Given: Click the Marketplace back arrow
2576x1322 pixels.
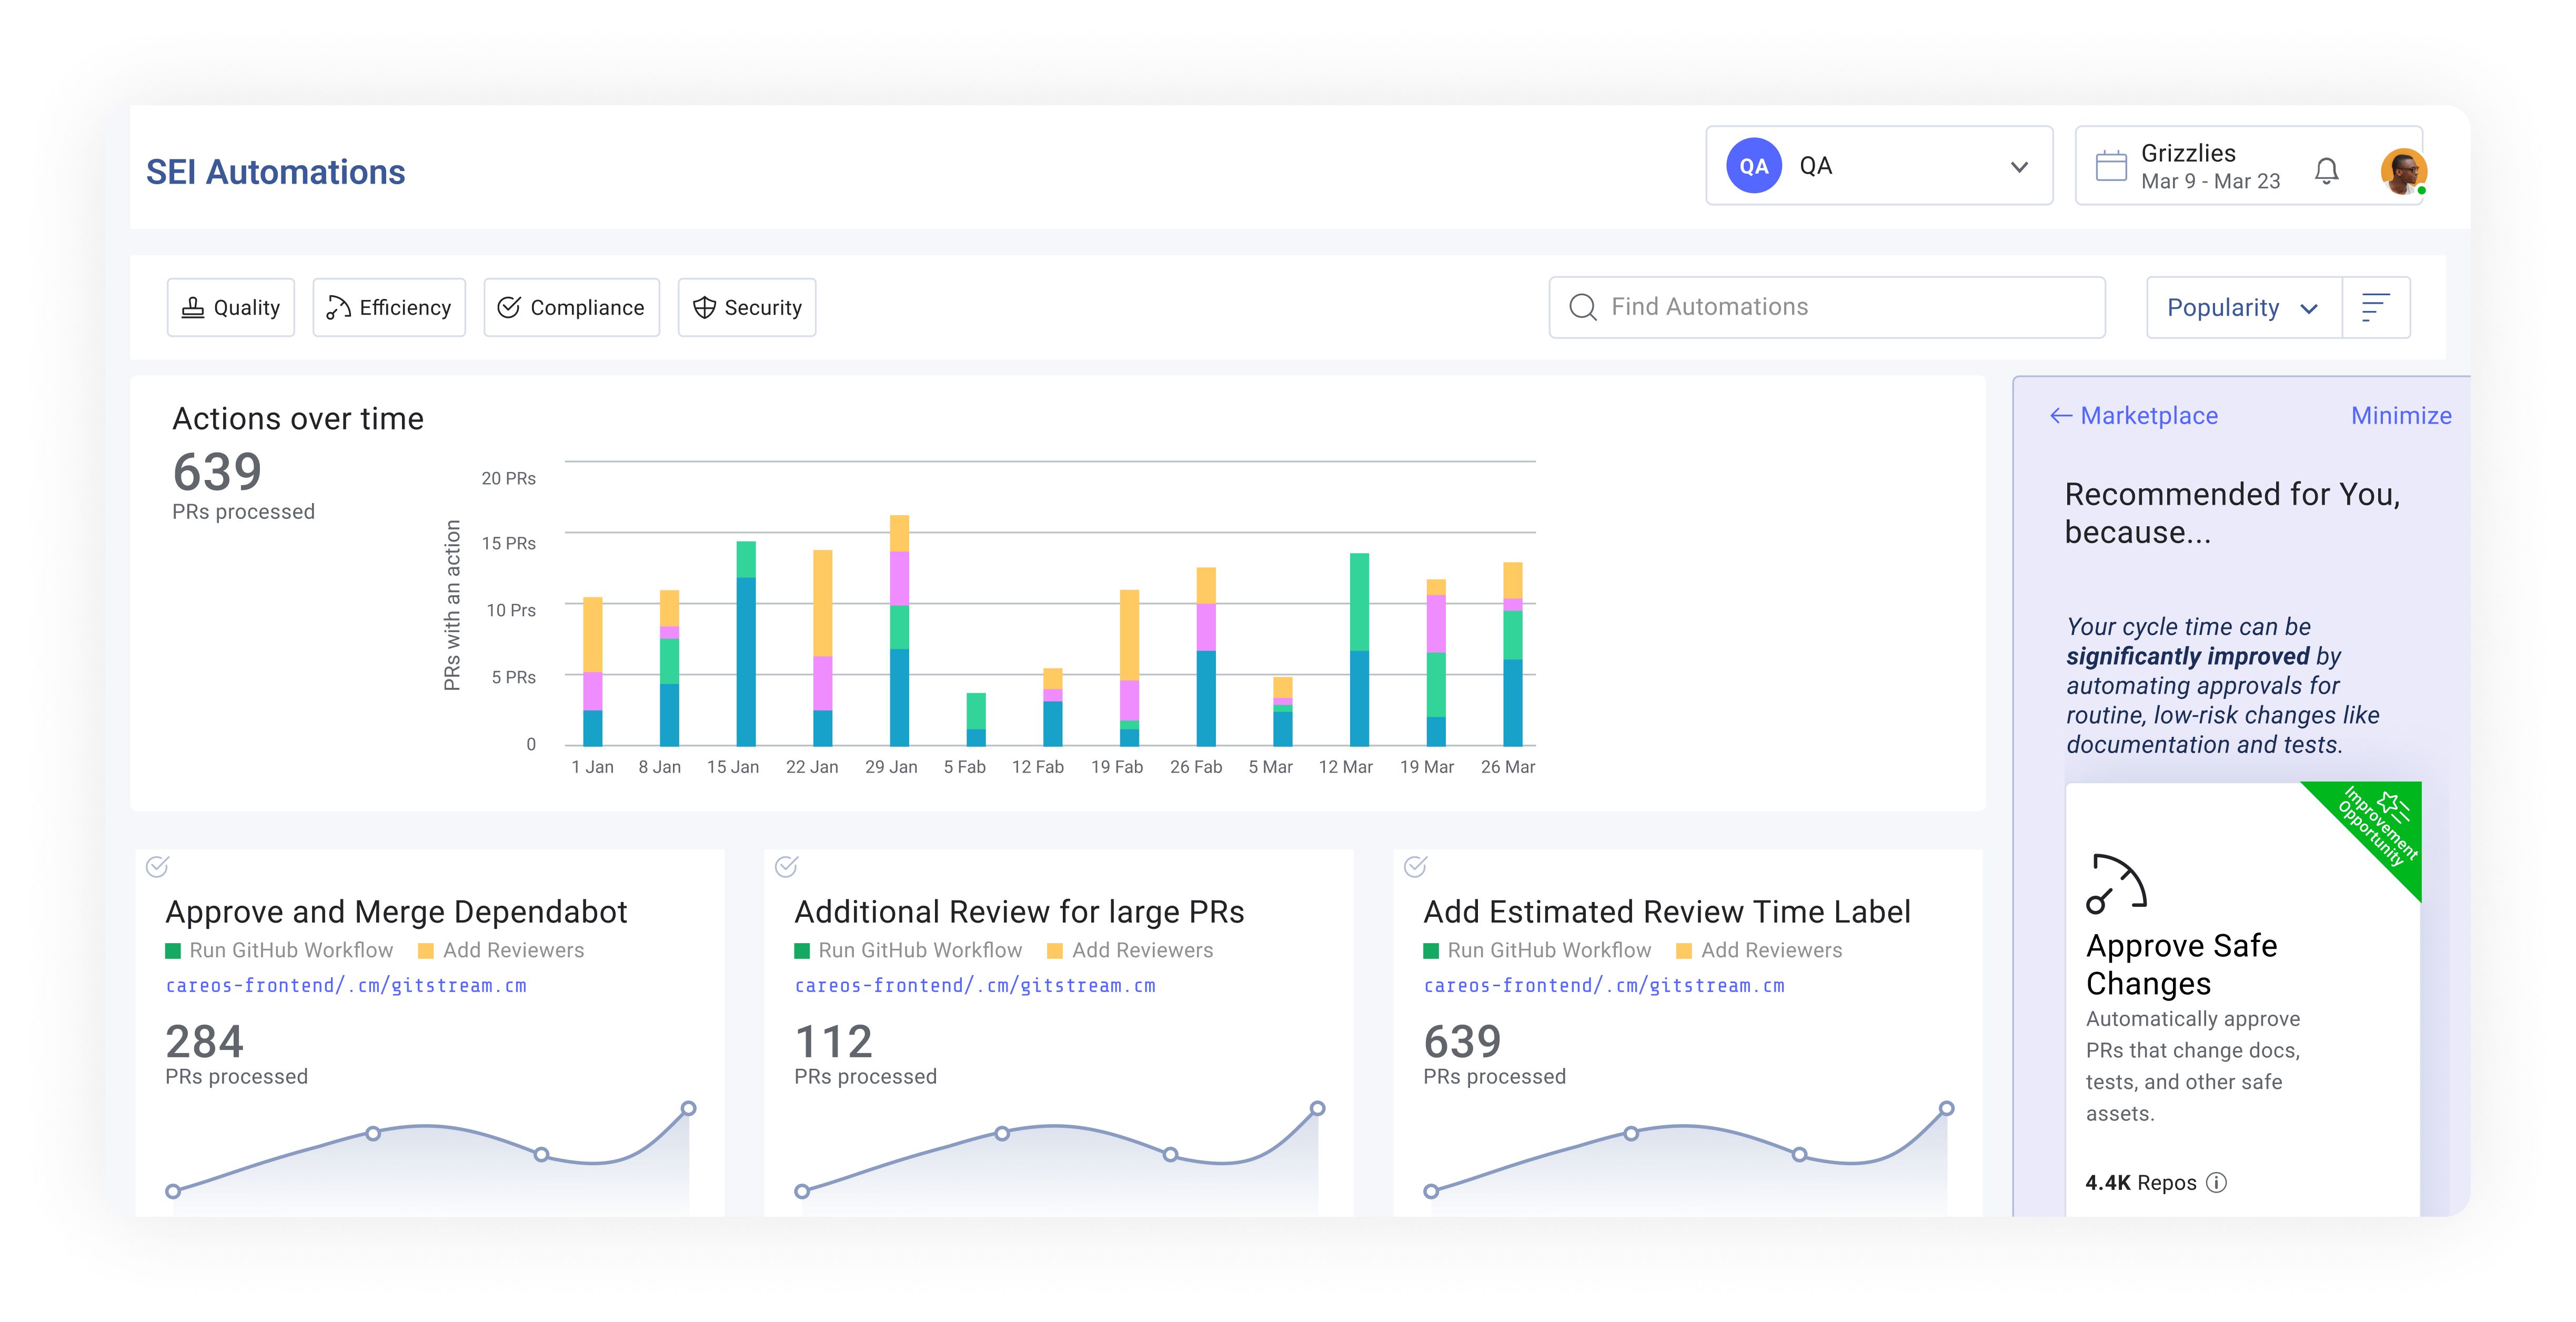Looking at the screenshot, I should coord(2060,416).
